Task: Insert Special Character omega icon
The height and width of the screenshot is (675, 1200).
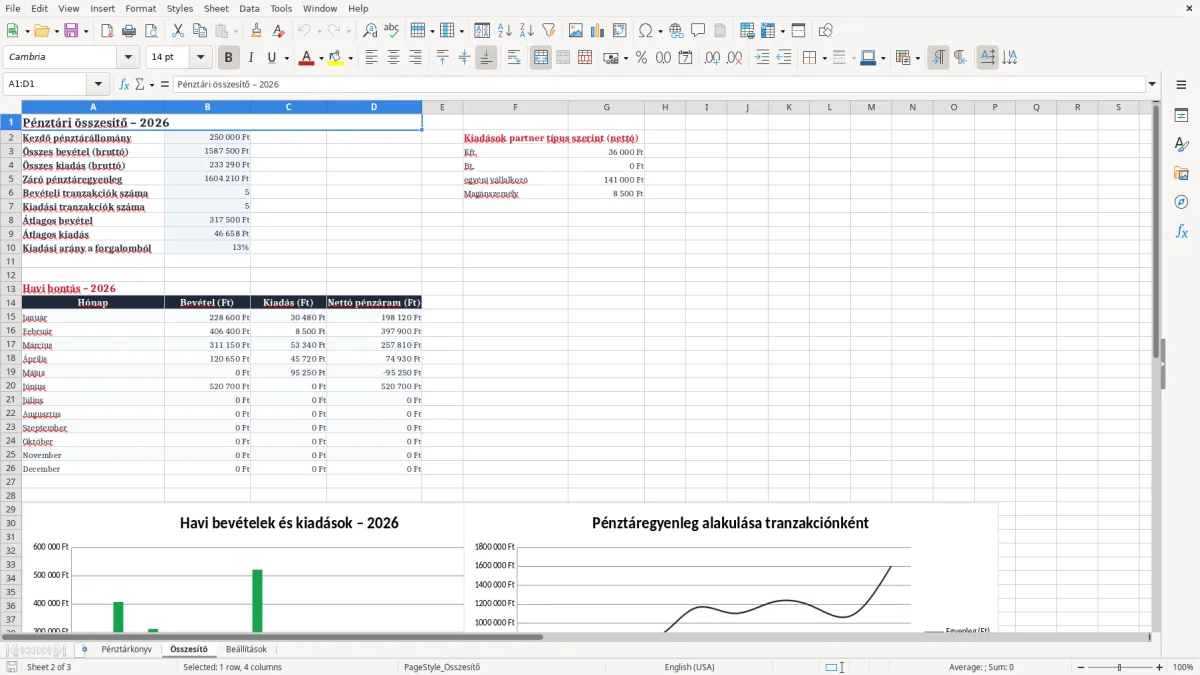Action: coord(645,31)
